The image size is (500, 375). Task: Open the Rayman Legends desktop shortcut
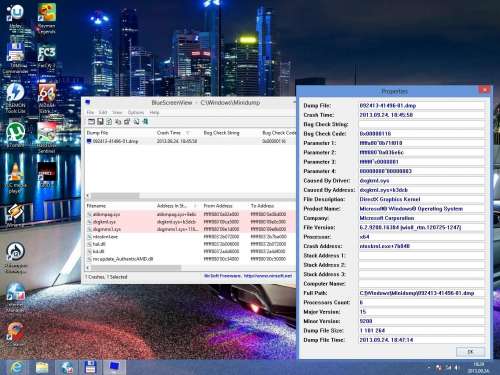(x=47, y=18)
